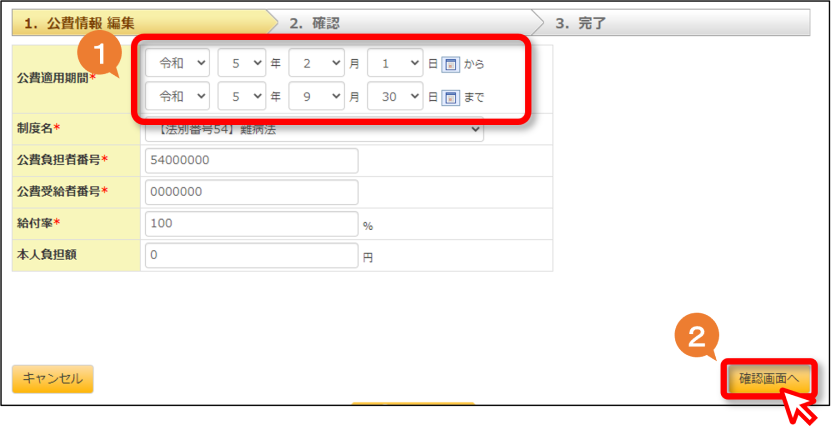
Task: Open start date era dropdown 令和
Action: tap(178, 63)
